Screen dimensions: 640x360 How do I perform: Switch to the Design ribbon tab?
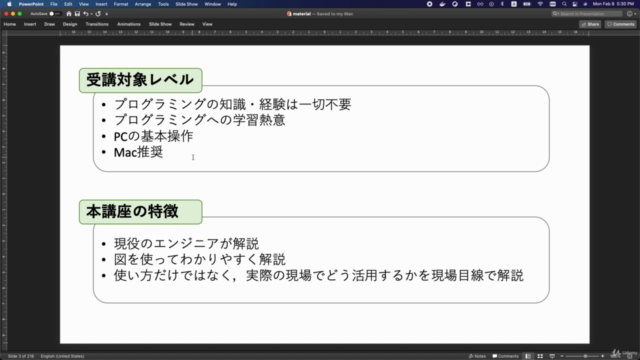(x=70, y=24)
